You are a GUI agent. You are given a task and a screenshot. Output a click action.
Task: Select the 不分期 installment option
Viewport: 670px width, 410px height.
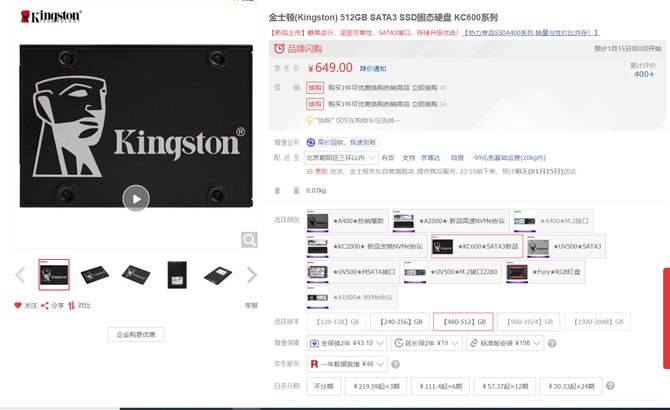[x=323, y=386]
